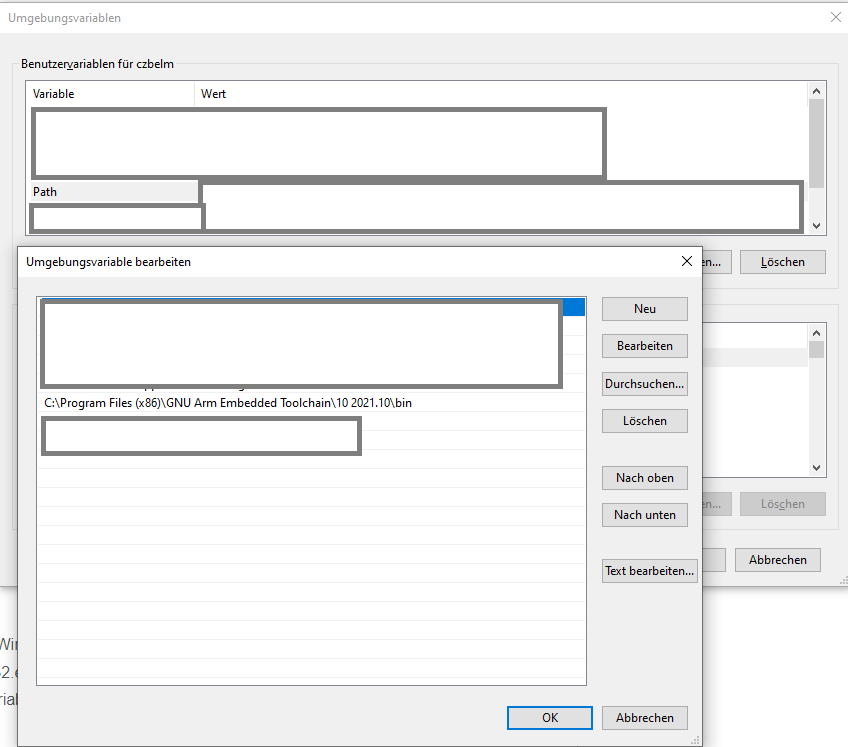Click Abbrechen in the edit dialog
The image size is (848, 747).
point(644,717)
